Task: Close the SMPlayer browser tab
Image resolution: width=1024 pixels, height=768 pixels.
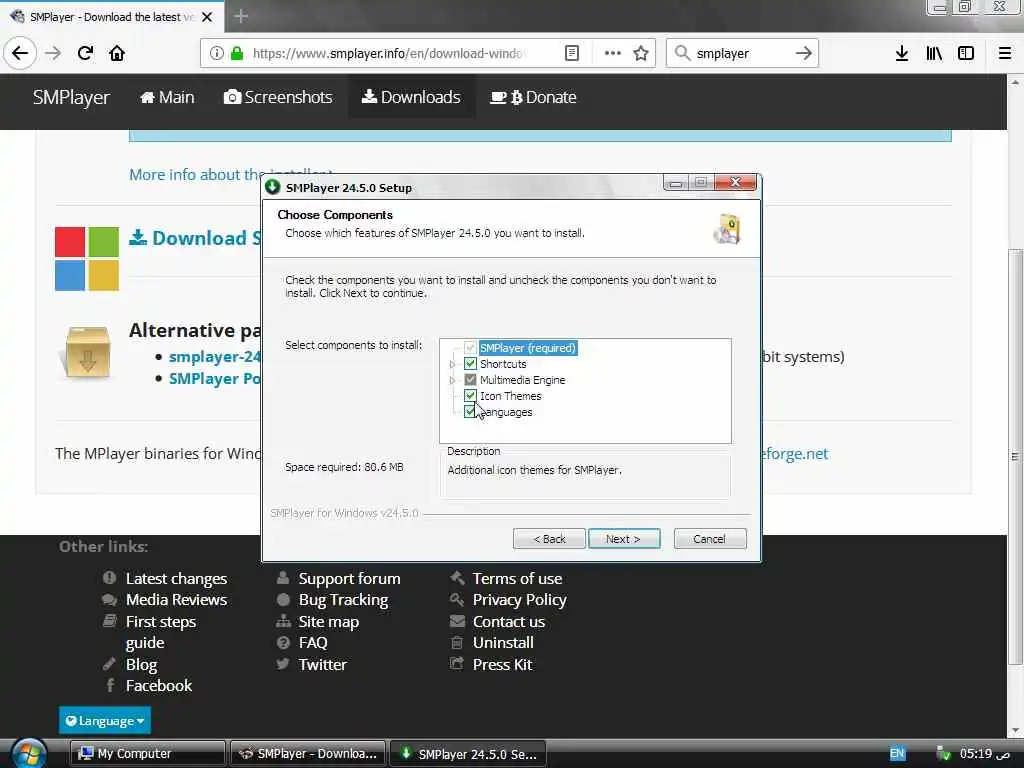Action: click(x=207, y=17)
